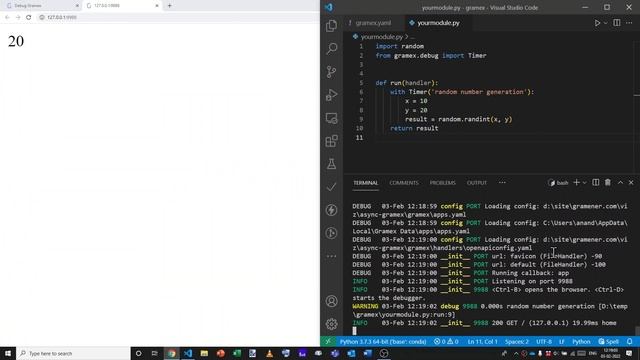The height and width of the screenshot is (360, 640).
Task: Split the editor right
Action: click(617, 23)
